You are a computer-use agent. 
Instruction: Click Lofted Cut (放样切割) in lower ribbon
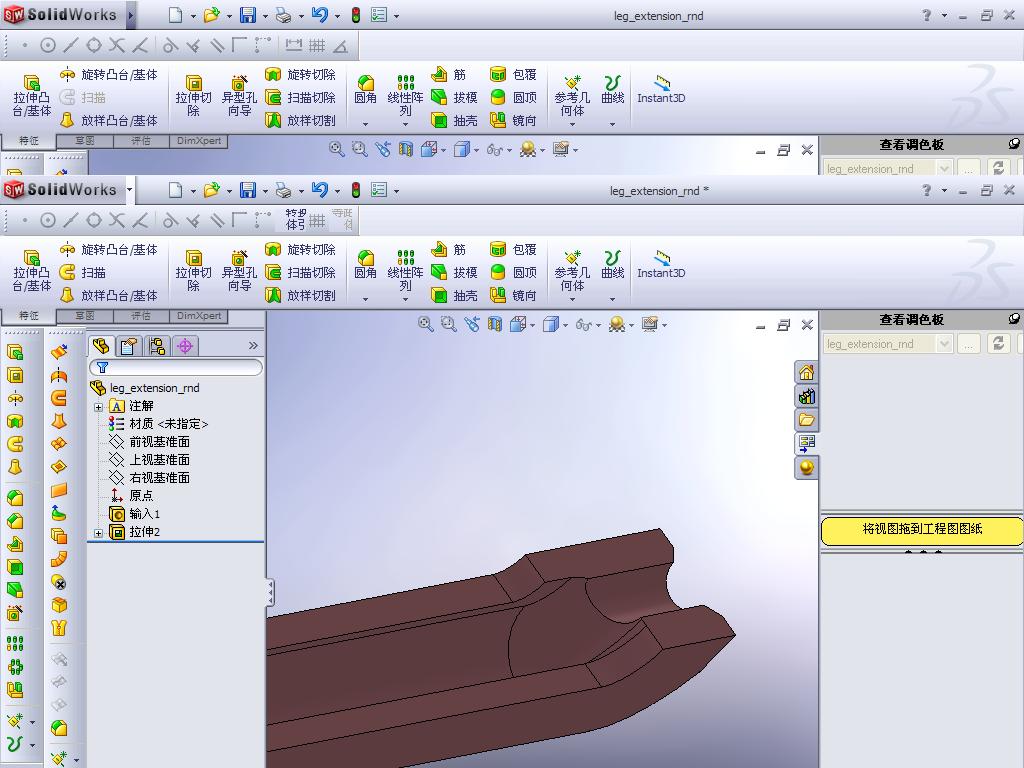pos(300,295)
